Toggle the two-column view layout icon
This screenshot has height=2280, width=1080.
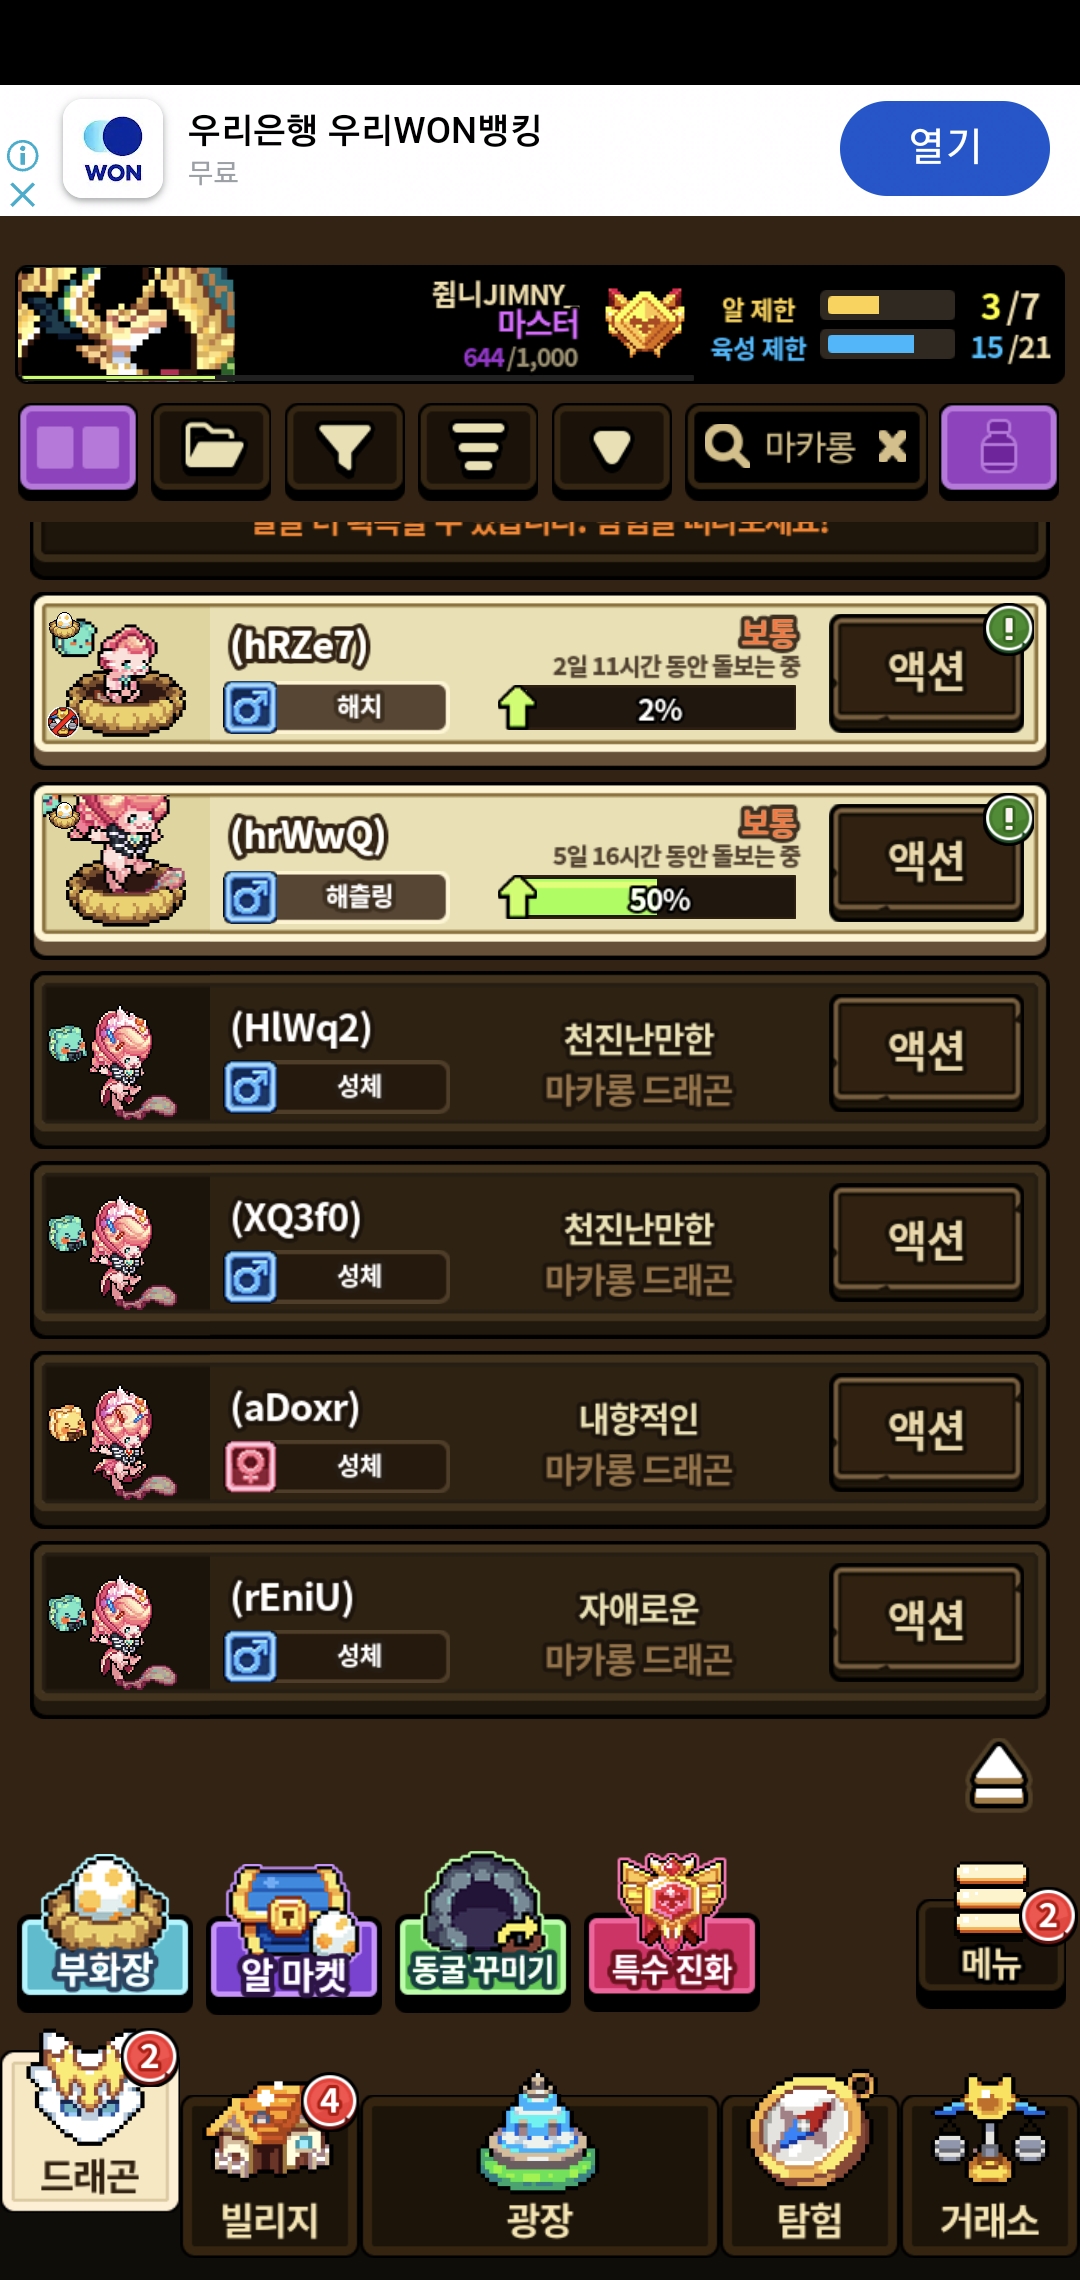pos(78,448)
